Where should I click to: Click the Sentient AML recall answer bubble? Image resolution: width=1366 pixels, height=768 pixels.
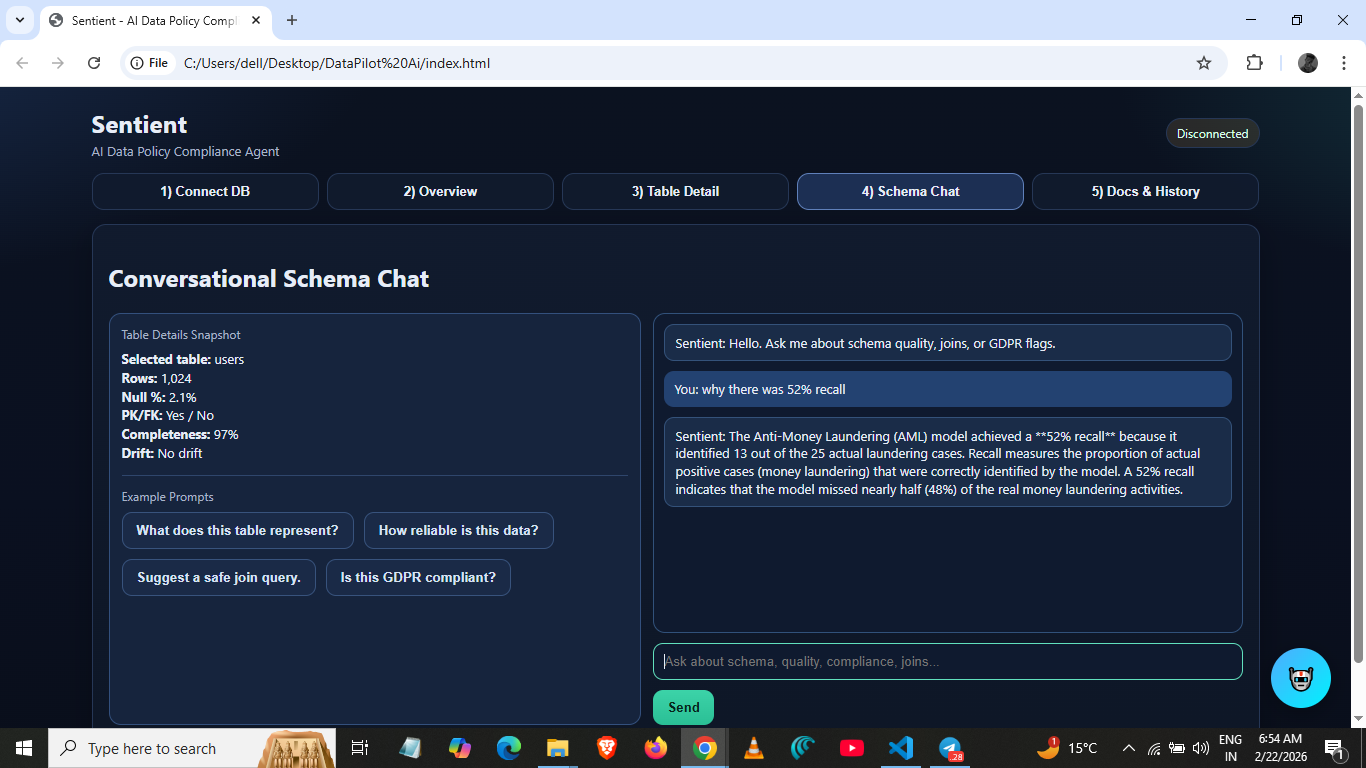click(948, 462)
